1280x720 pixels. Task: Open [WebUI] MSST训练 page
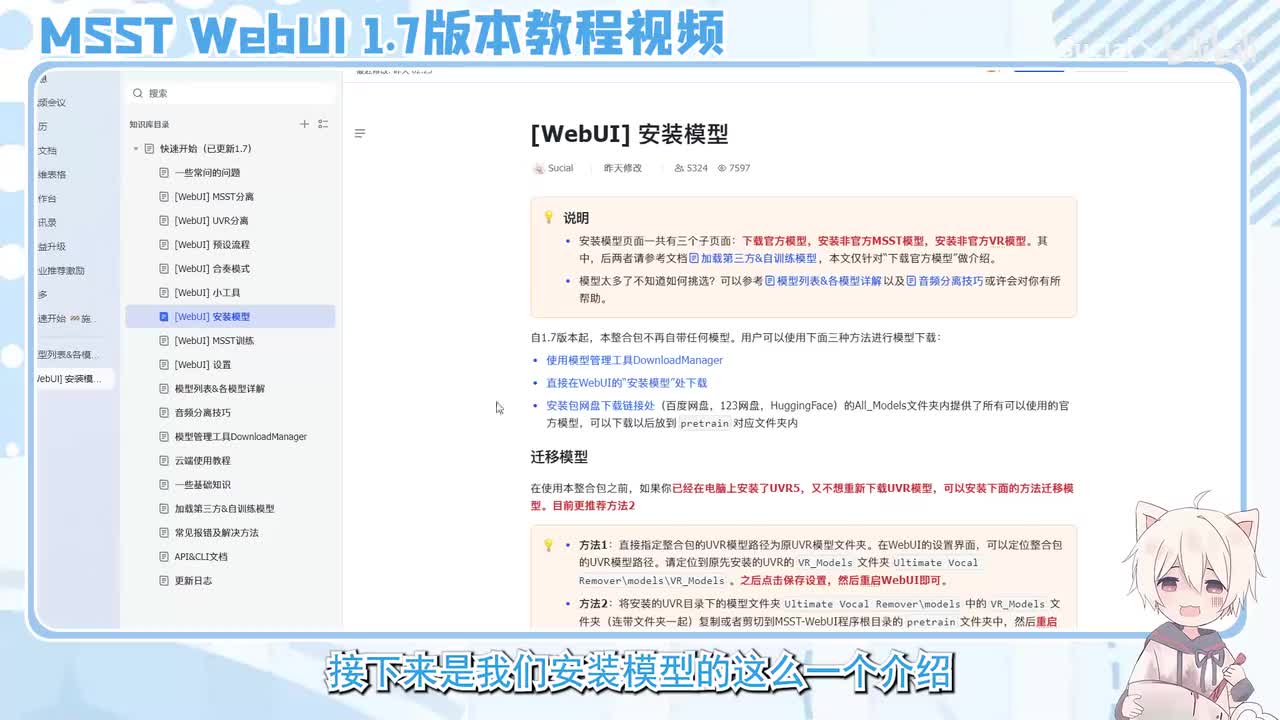214,341
